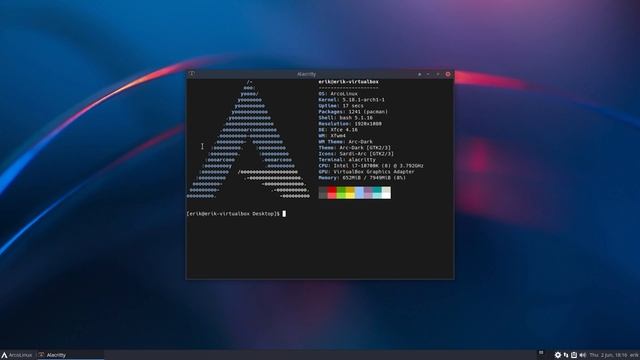Screen dimensions: 640x360
Task: Close the Alacritty window with red button
Action: pyautogui.click(x=448, y=74)
